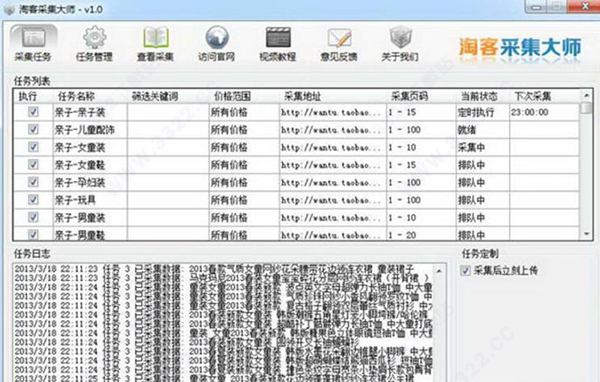Disable 采集后立刻上传 checkbox
The image size is (600, 382).
pos(465,271)
